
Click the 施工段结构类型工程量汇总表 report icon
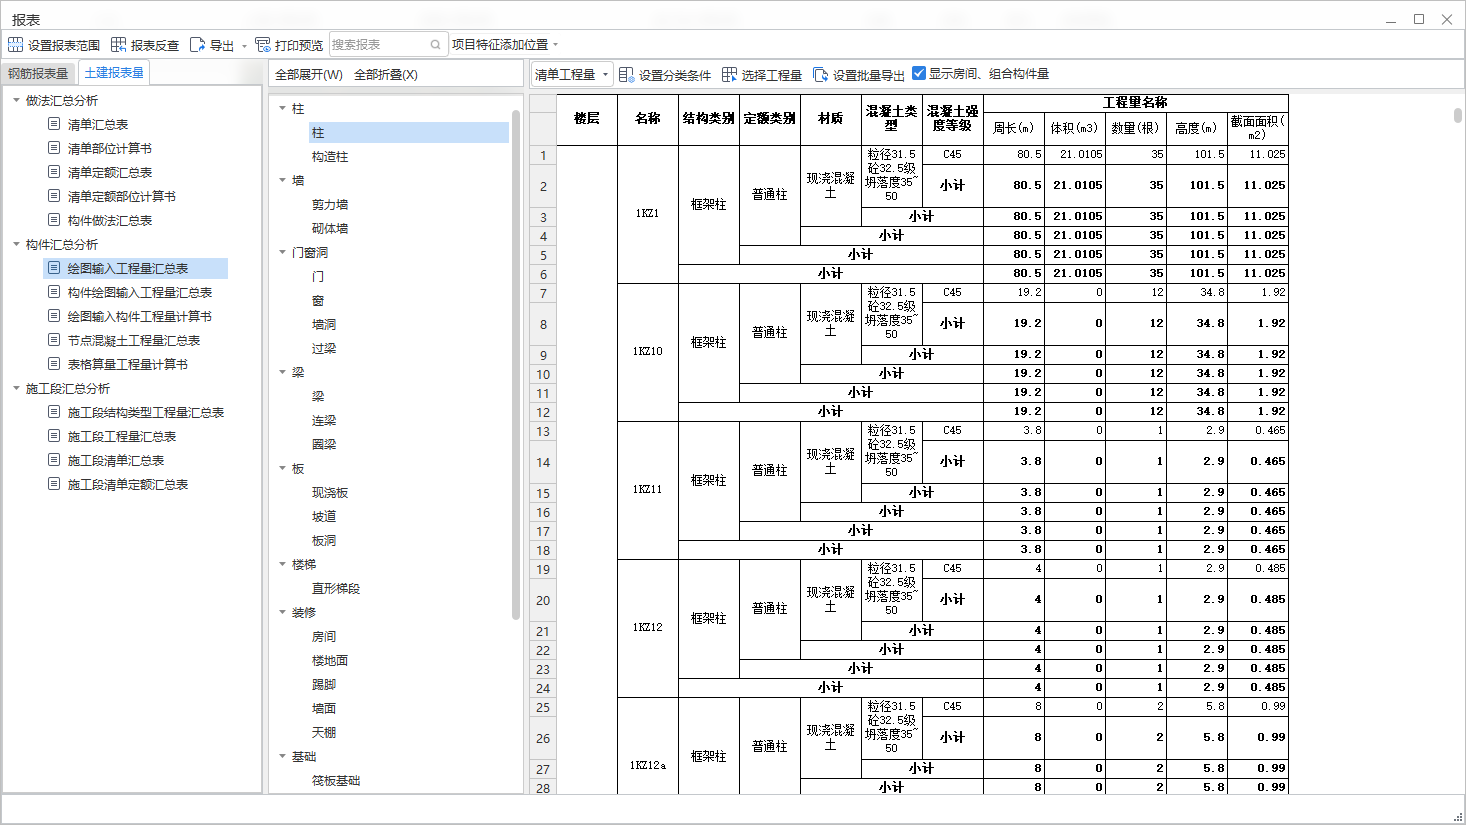point(54,412)
